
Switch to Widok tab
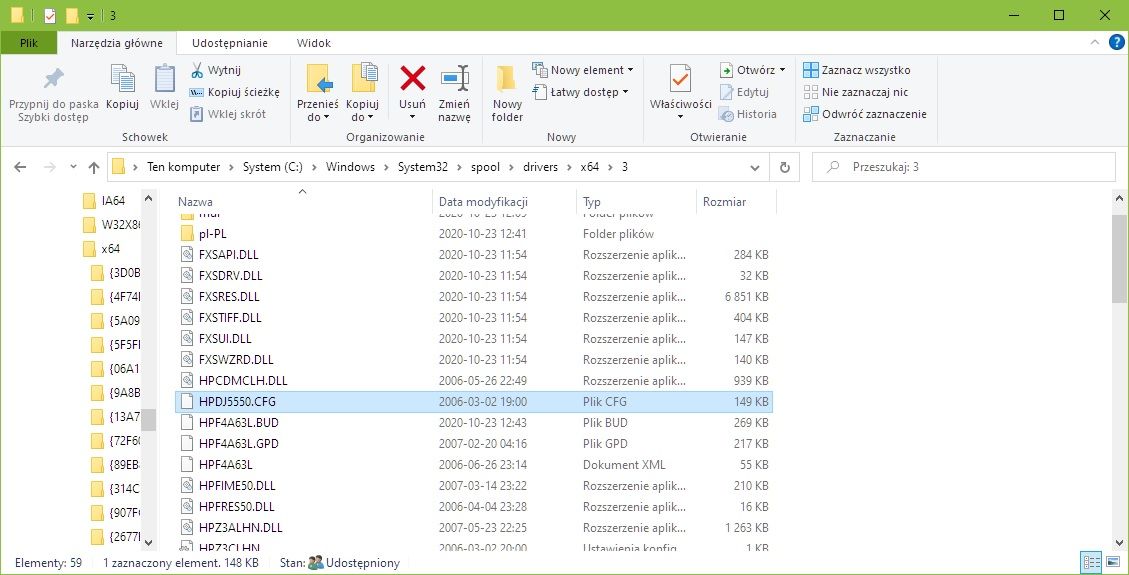(x=314, y=43)
